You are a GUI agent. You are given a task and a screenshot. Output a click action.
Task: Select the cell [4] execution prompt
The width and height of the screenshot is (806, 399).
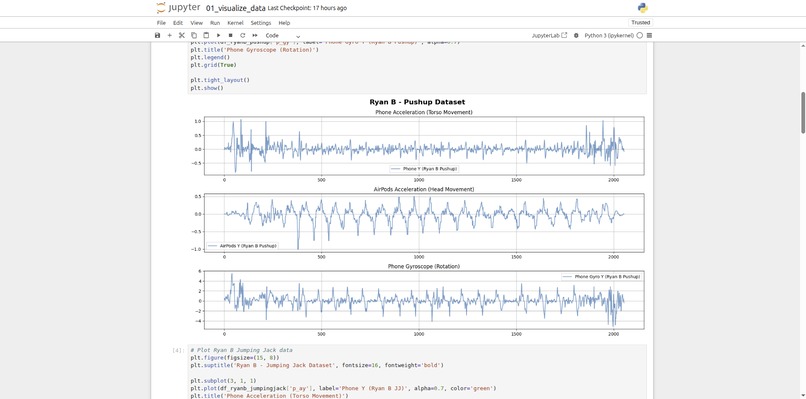pos(179,350)
